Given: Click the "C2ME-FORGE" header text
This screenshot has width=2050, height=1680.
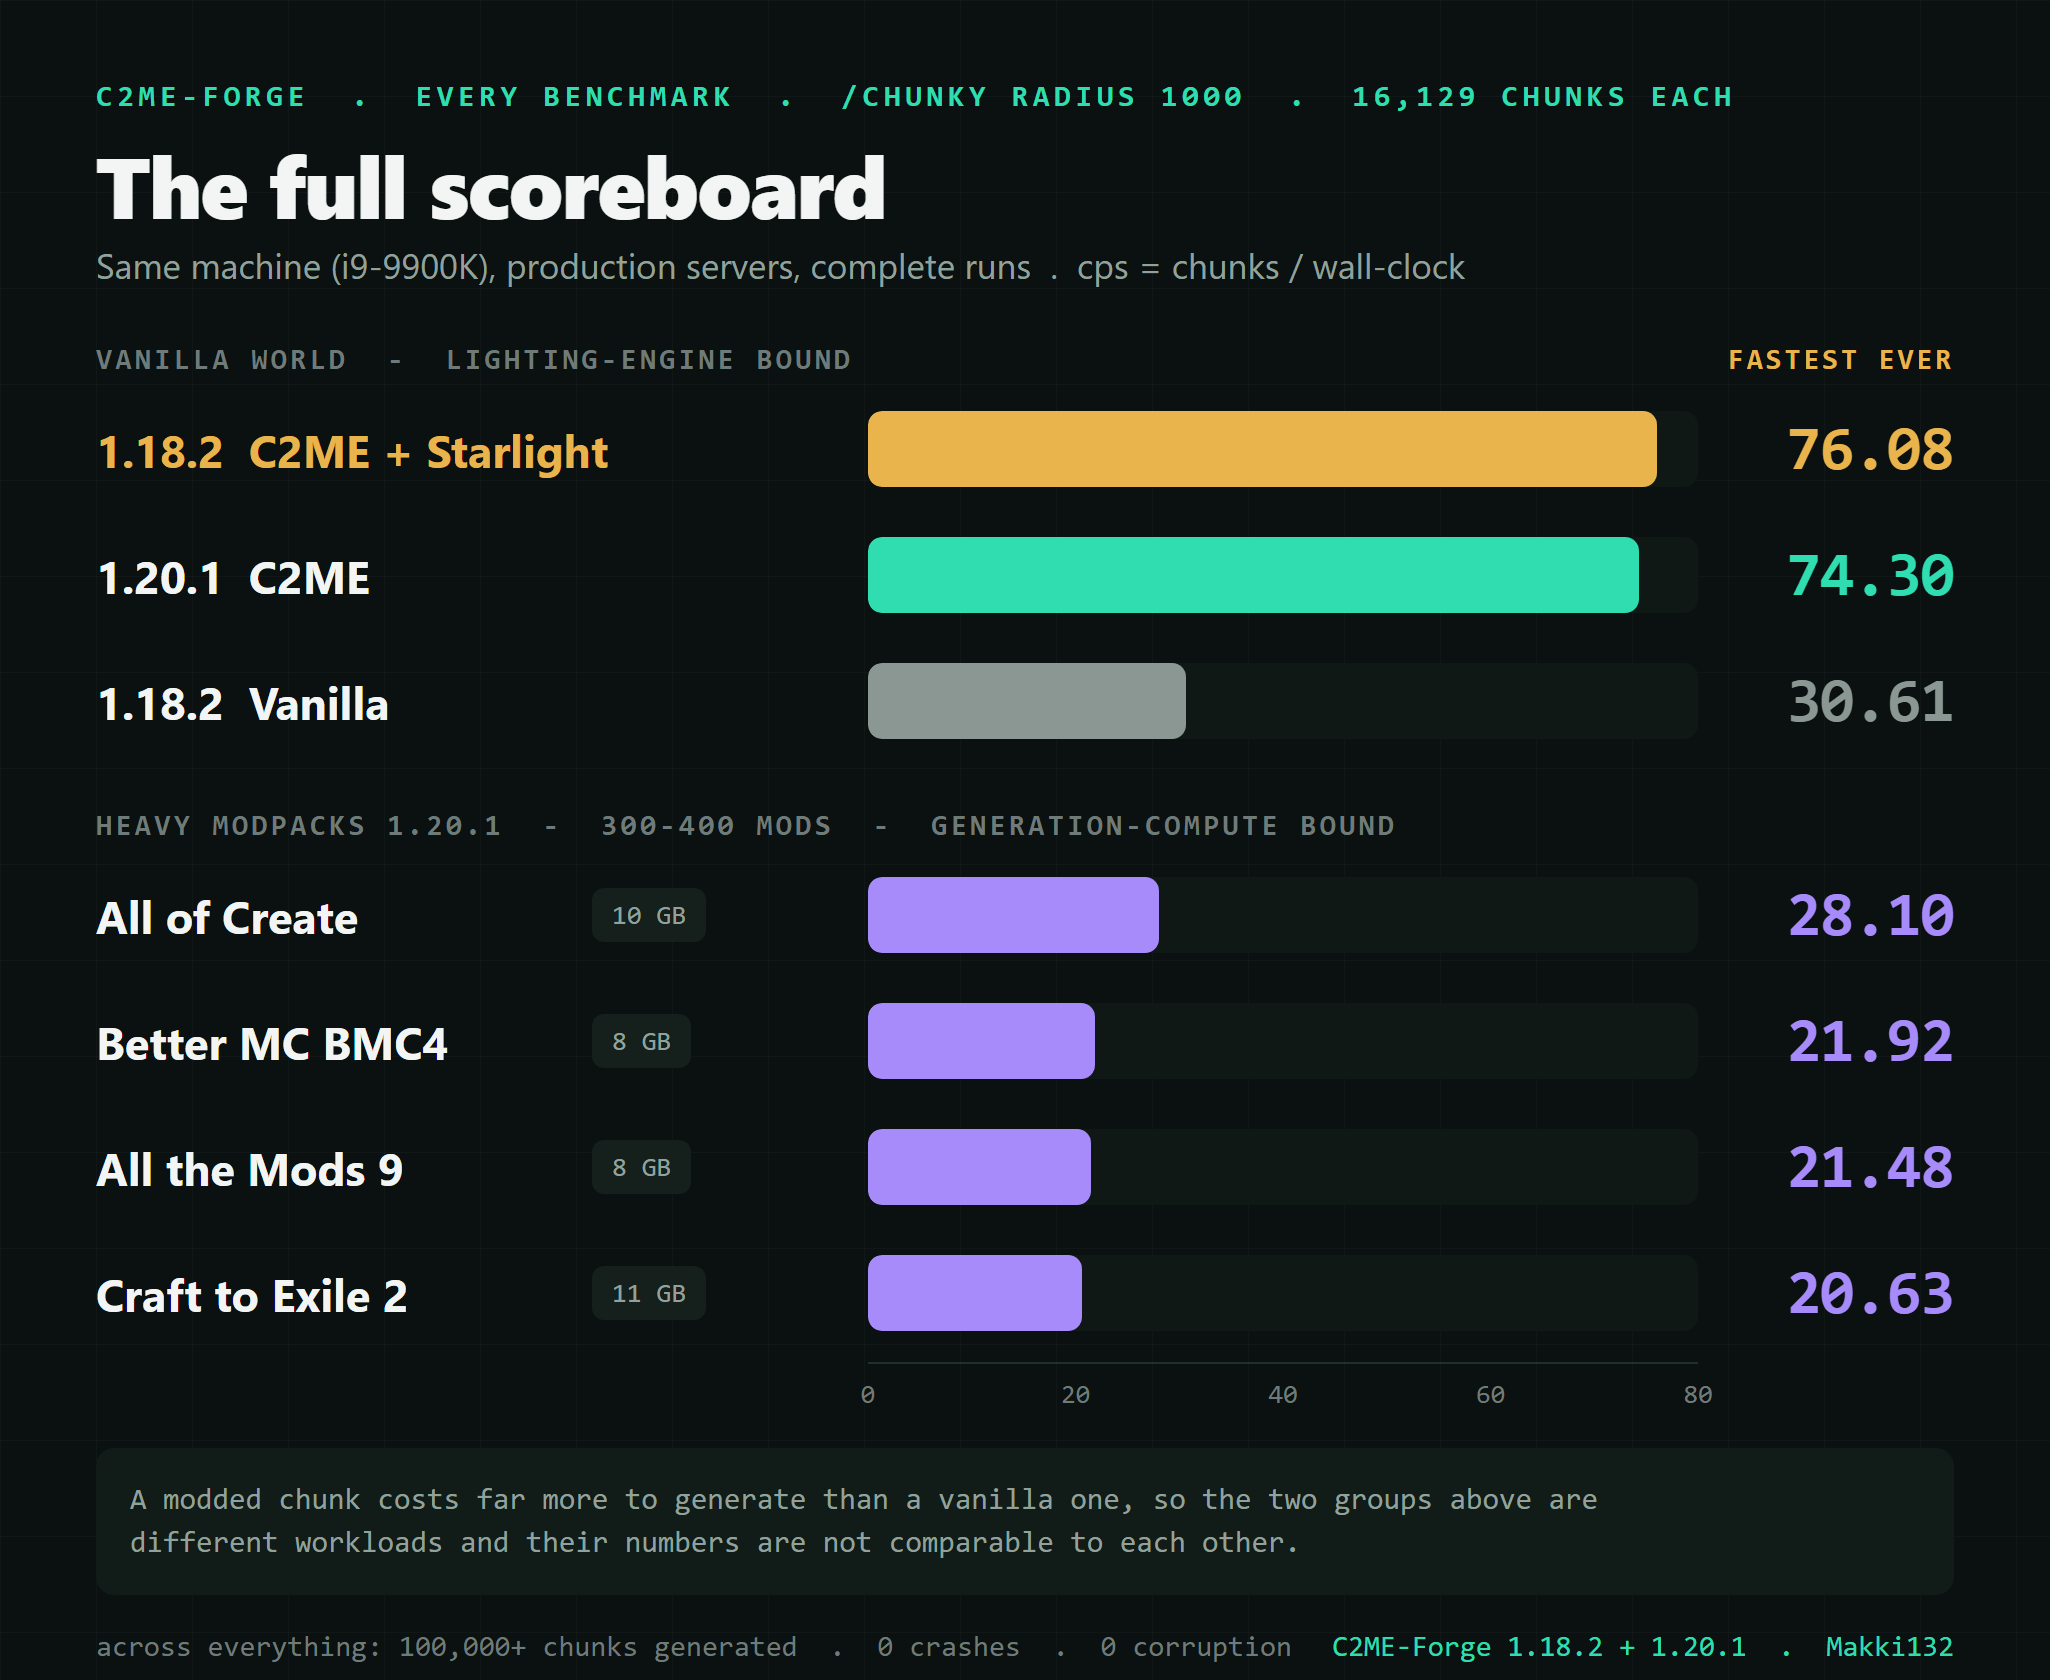Looking at the screenshot, I should (200, 97).
